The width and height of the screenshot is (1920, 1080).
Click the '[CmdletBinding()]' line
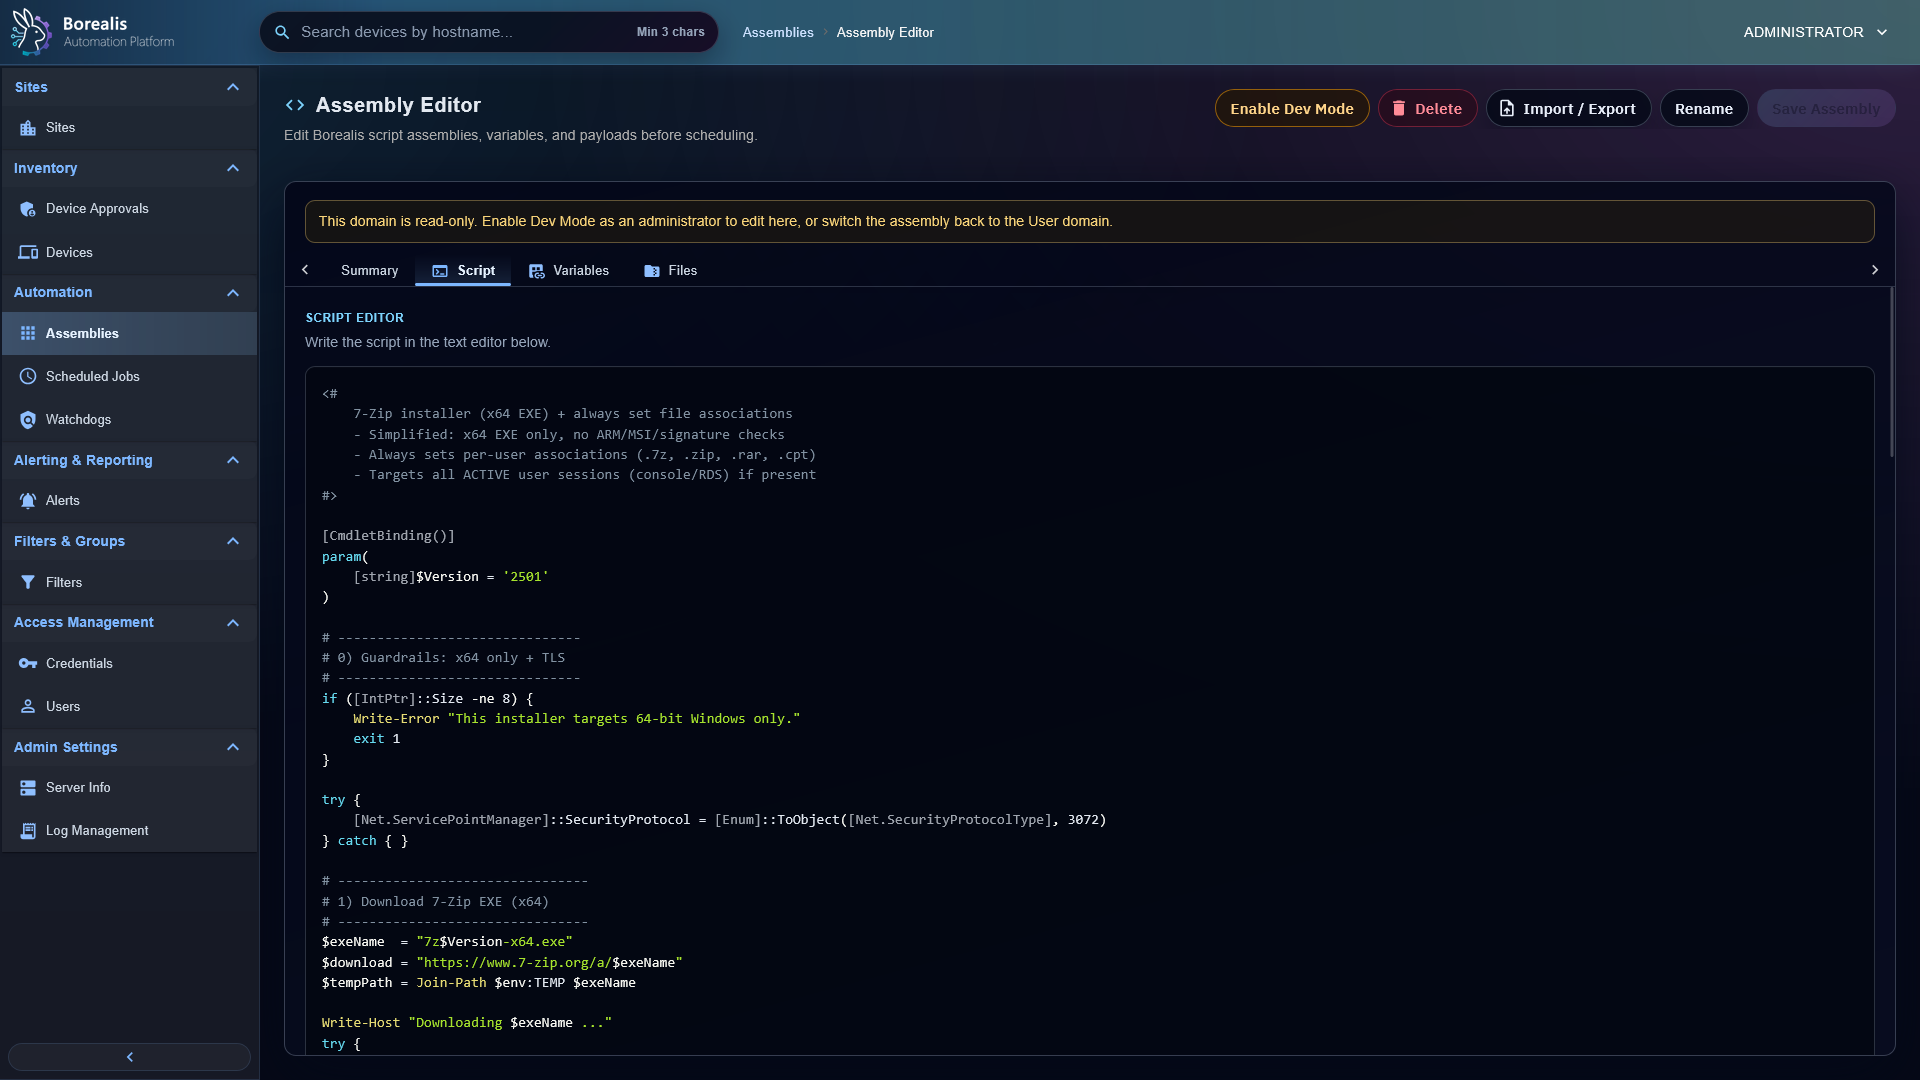pos(388,536)
